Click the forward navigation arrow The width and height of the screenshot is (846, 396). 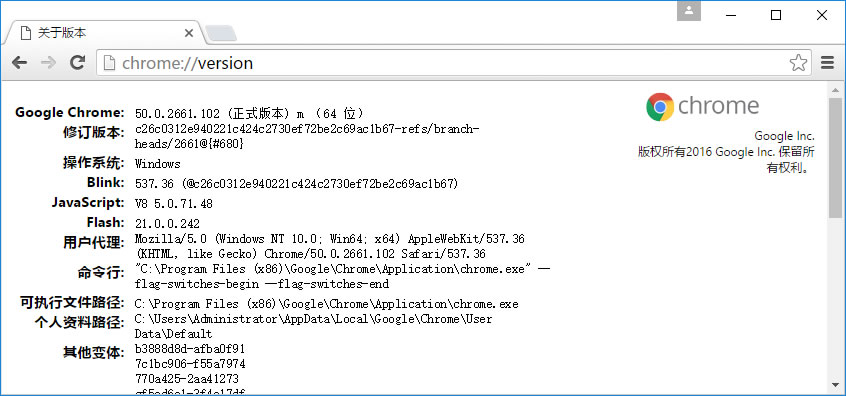(x=49, y=63)
